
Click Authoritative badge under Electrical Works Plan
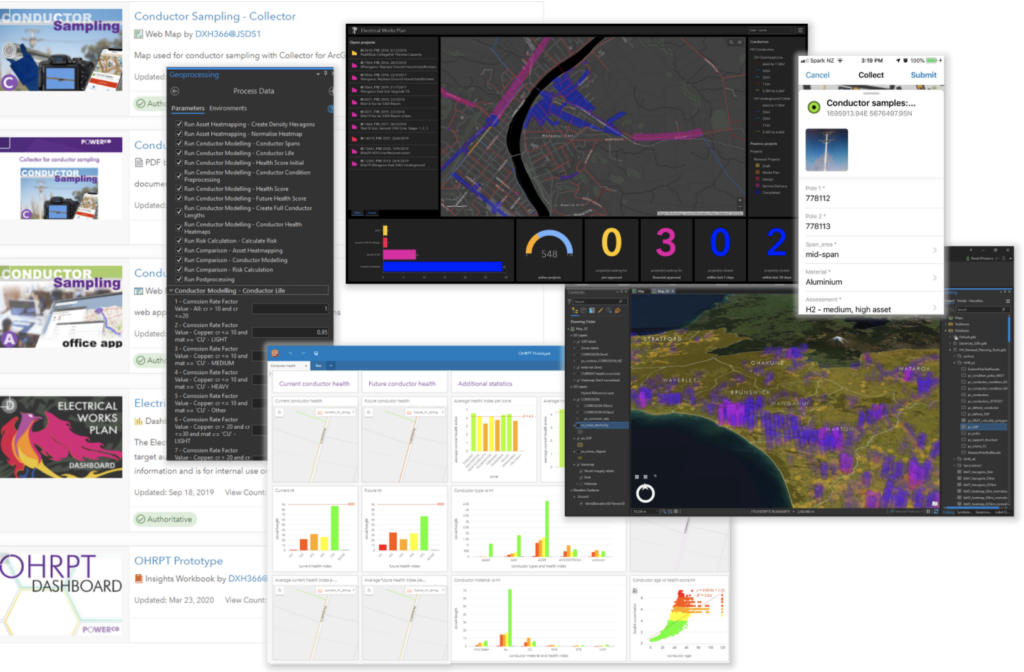165,519
